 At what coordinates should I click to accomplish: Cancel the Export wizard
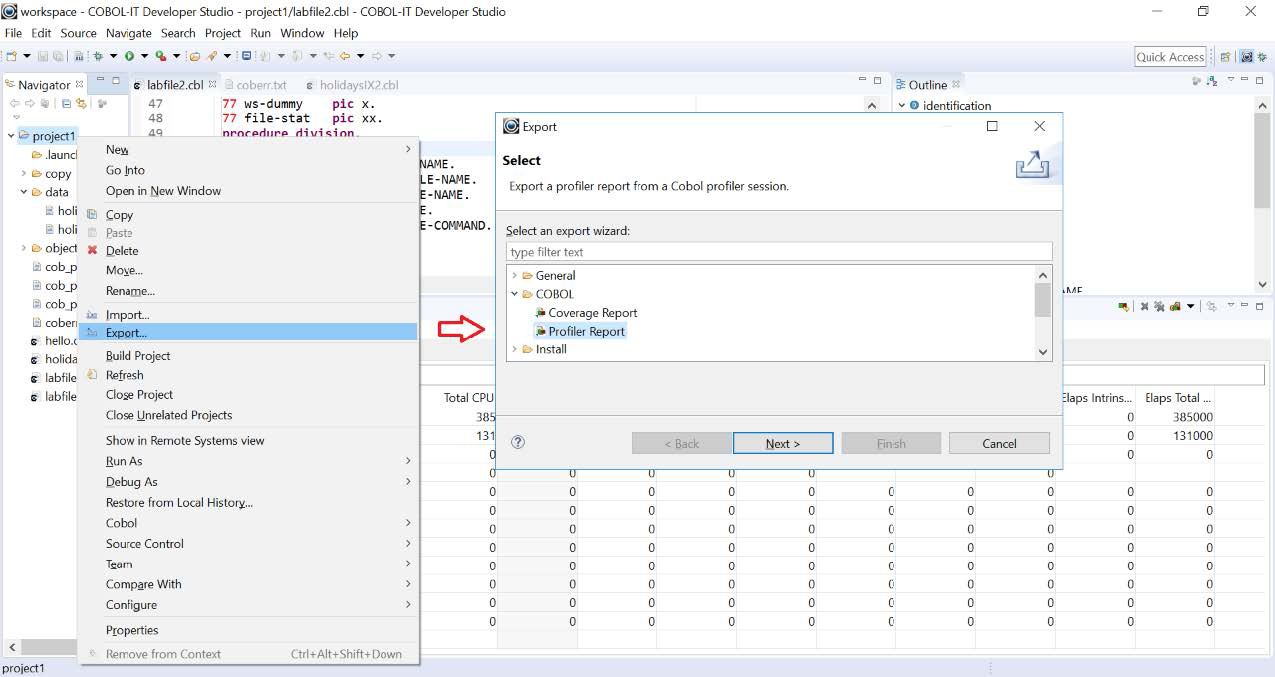[998, 442]
